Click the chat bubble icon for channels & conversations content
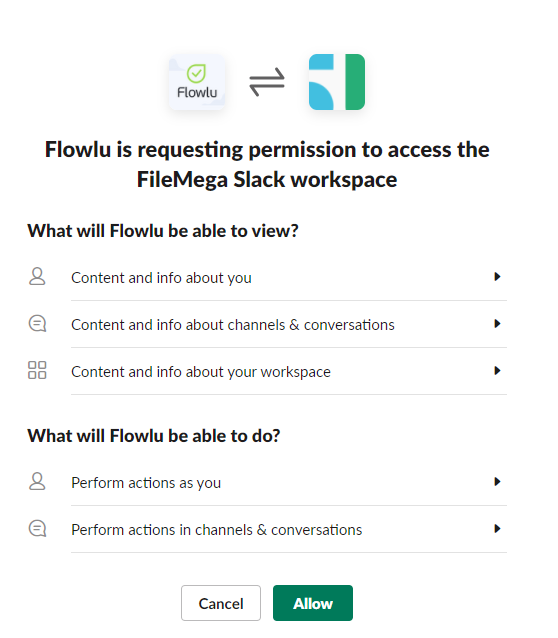The height and width of the screenshot is (638, 558). point(37,324)
